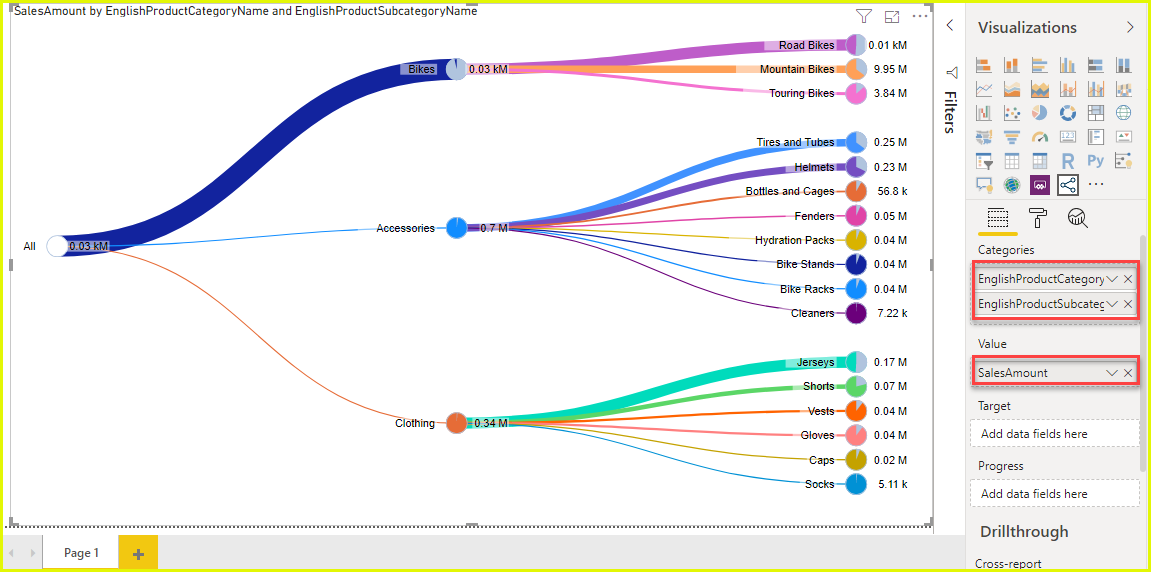
Task: Expand EnglishProductCategory field options
Action: pyautogui.click(x=1112, y=280)
